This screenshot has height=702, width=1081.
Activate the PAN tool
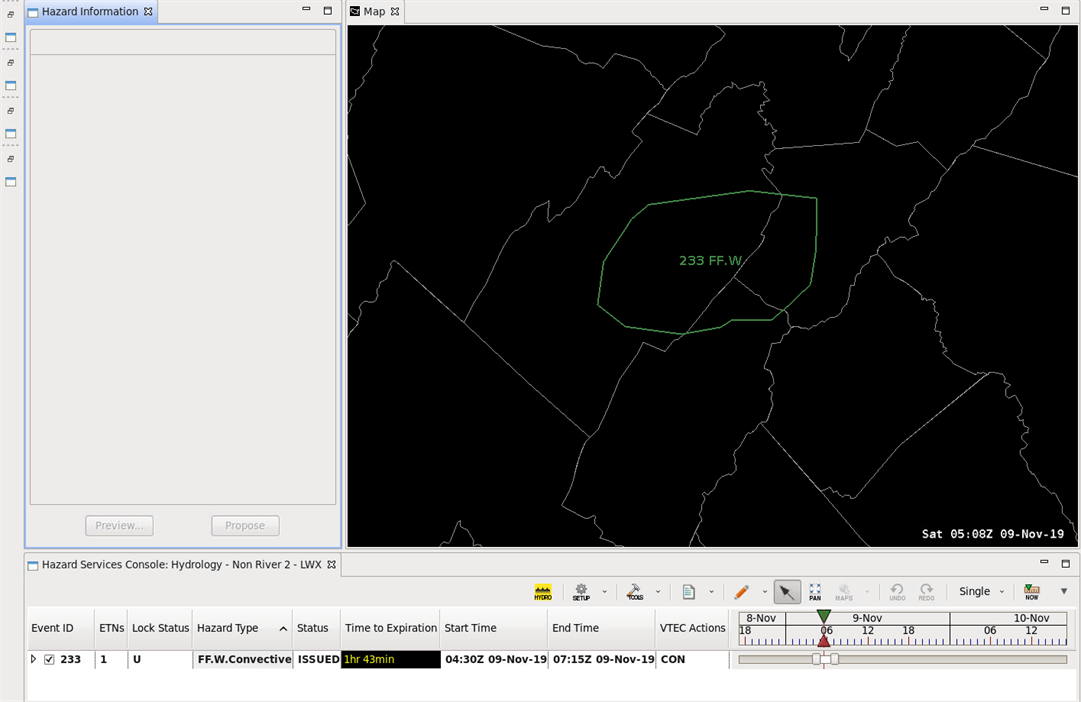[x=815, y=592]
